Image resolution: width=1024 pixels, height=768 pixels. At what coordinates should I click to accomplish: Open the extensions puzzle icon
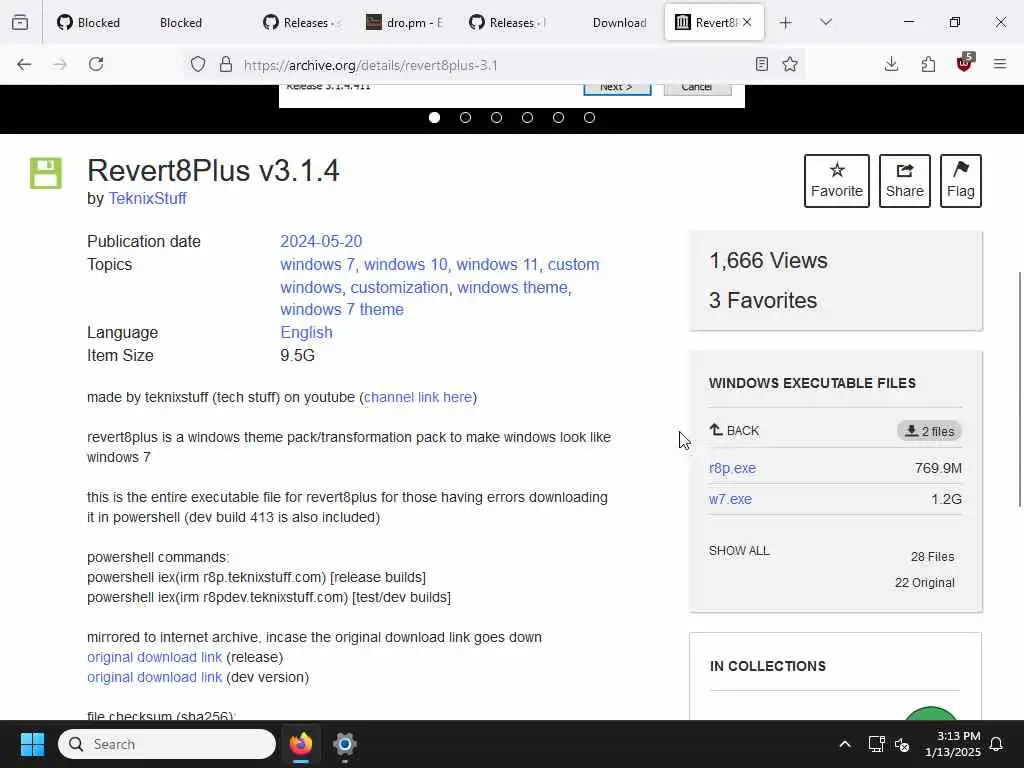pyautogui.click(x=928, y=64)
